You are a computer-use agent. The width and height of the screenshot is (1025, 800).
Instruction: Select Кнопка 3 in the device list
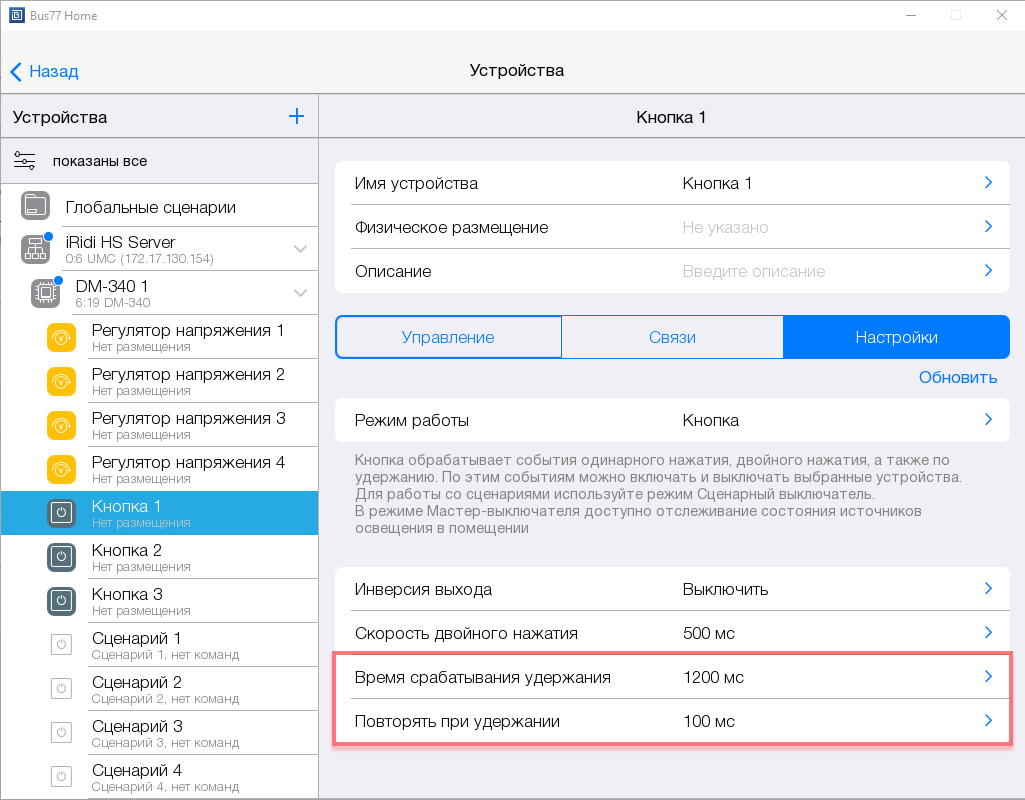tap(160, 601)
